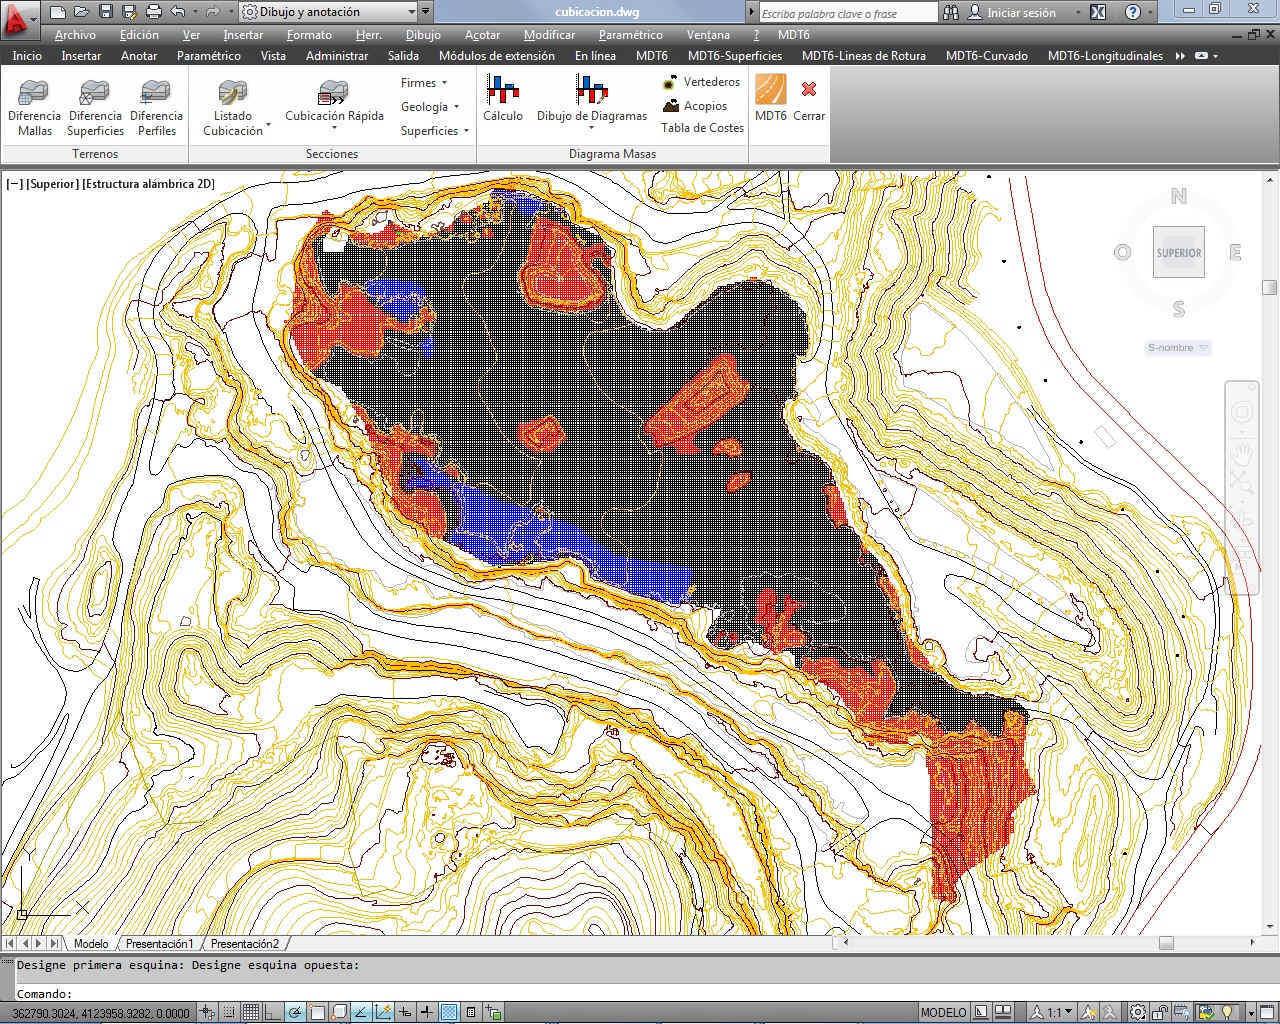Expand the Geología dropdown
1280x1024 pixels.
[x=430, y=107]
